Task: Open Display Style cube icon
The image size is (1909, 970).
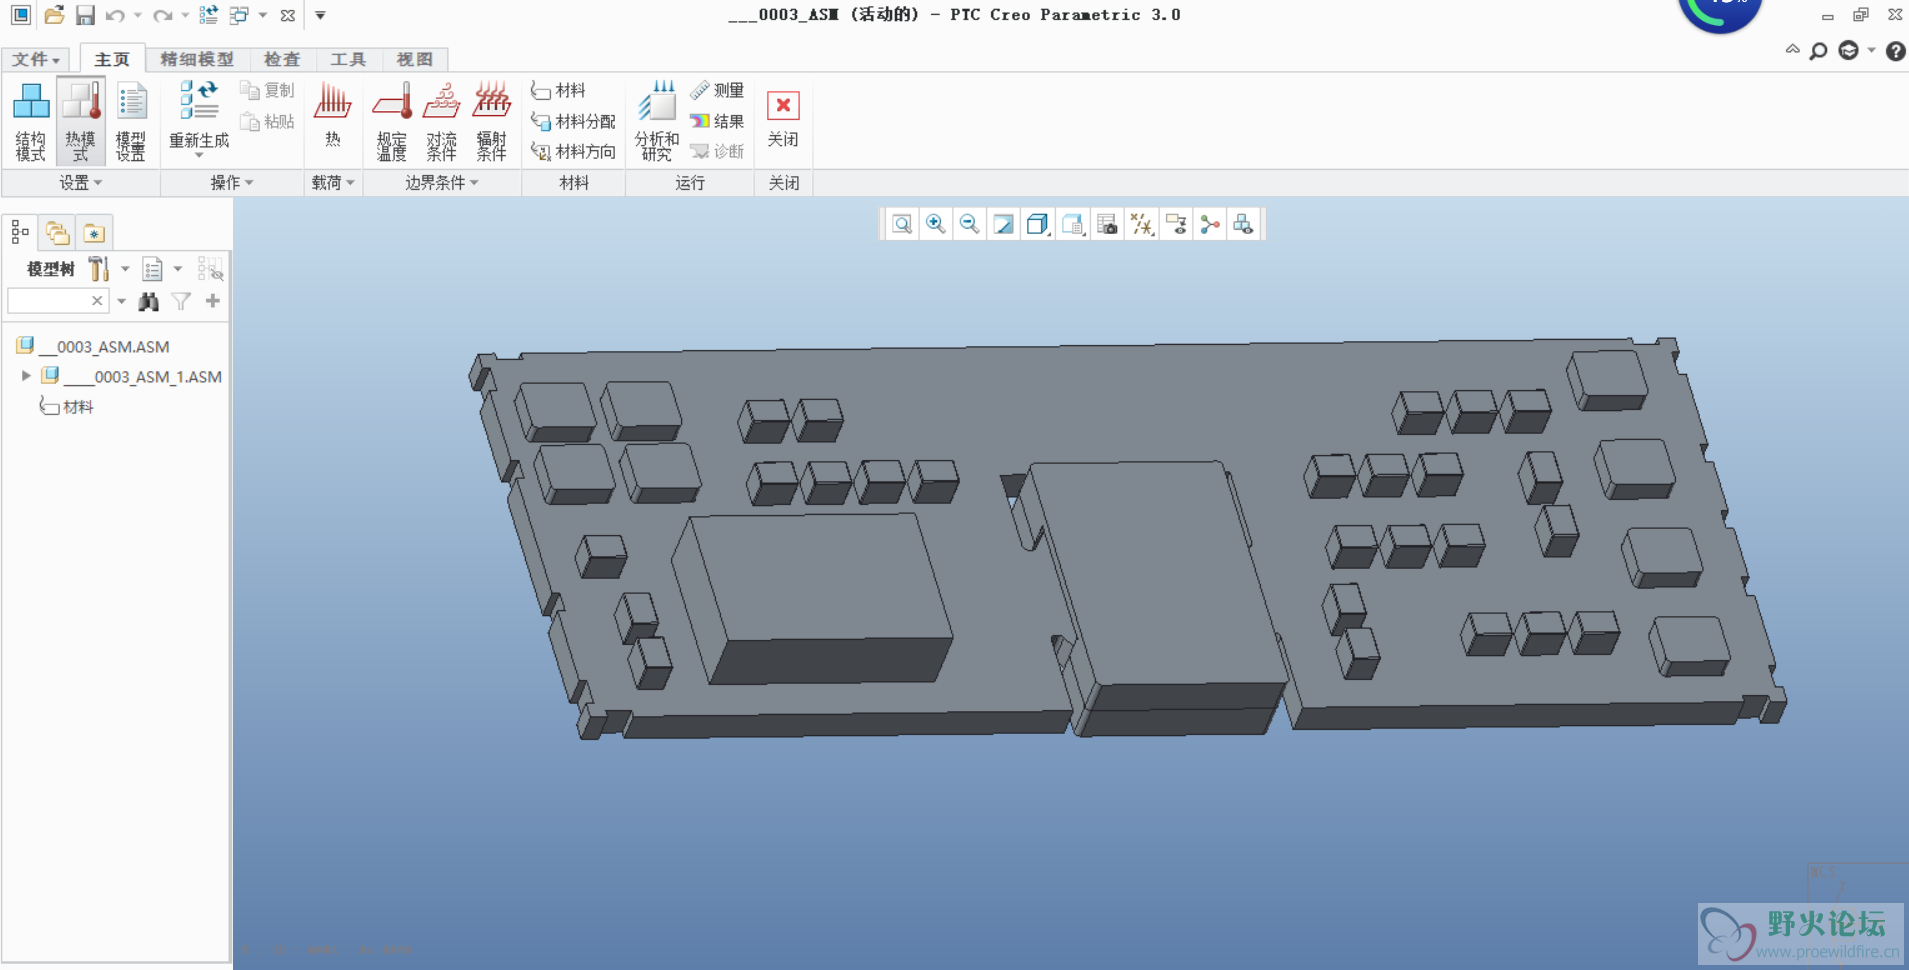Action: [1038, 224]
